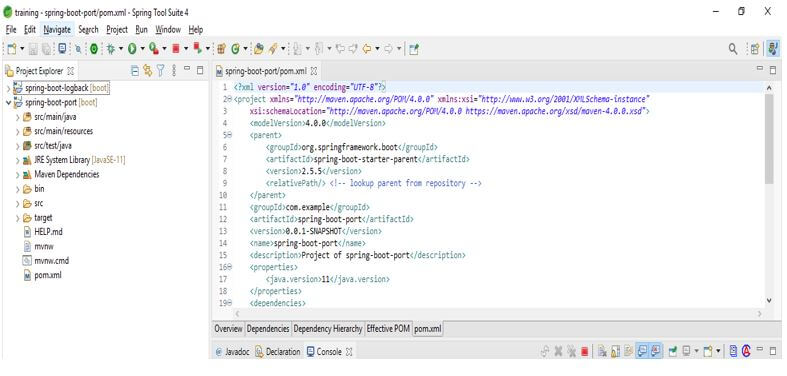Maximize the editor area
Image resolution: width=787 pixels, height=376 pixels.
[x=773, y=70]
